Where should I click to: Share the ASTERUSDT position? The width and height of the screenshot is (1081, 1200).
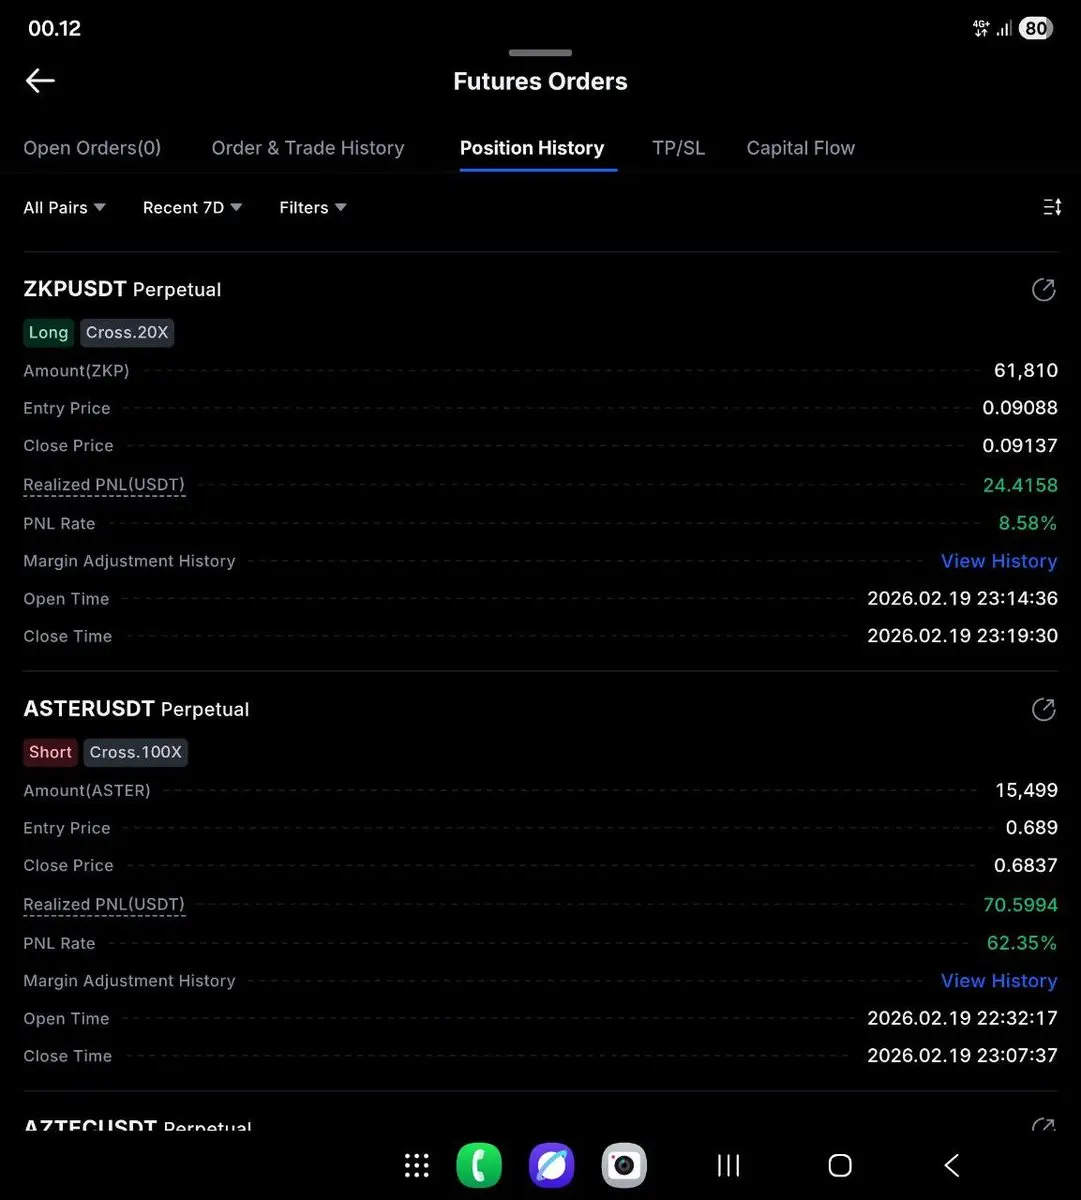tap(1043, 709)
